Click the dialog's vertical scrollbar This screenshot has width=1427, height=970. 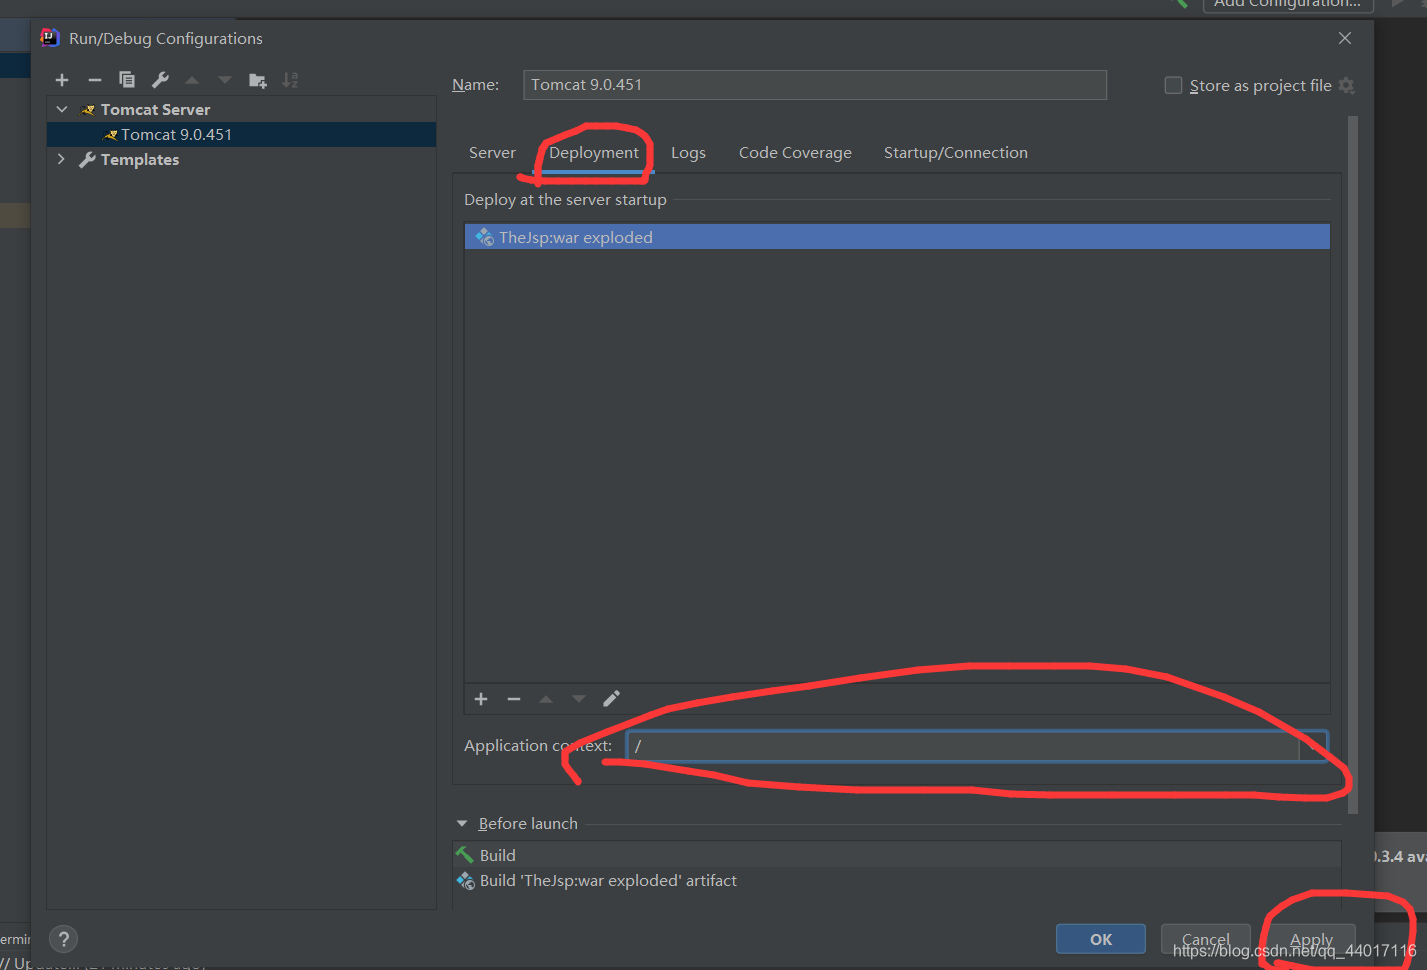[1353, 465]
